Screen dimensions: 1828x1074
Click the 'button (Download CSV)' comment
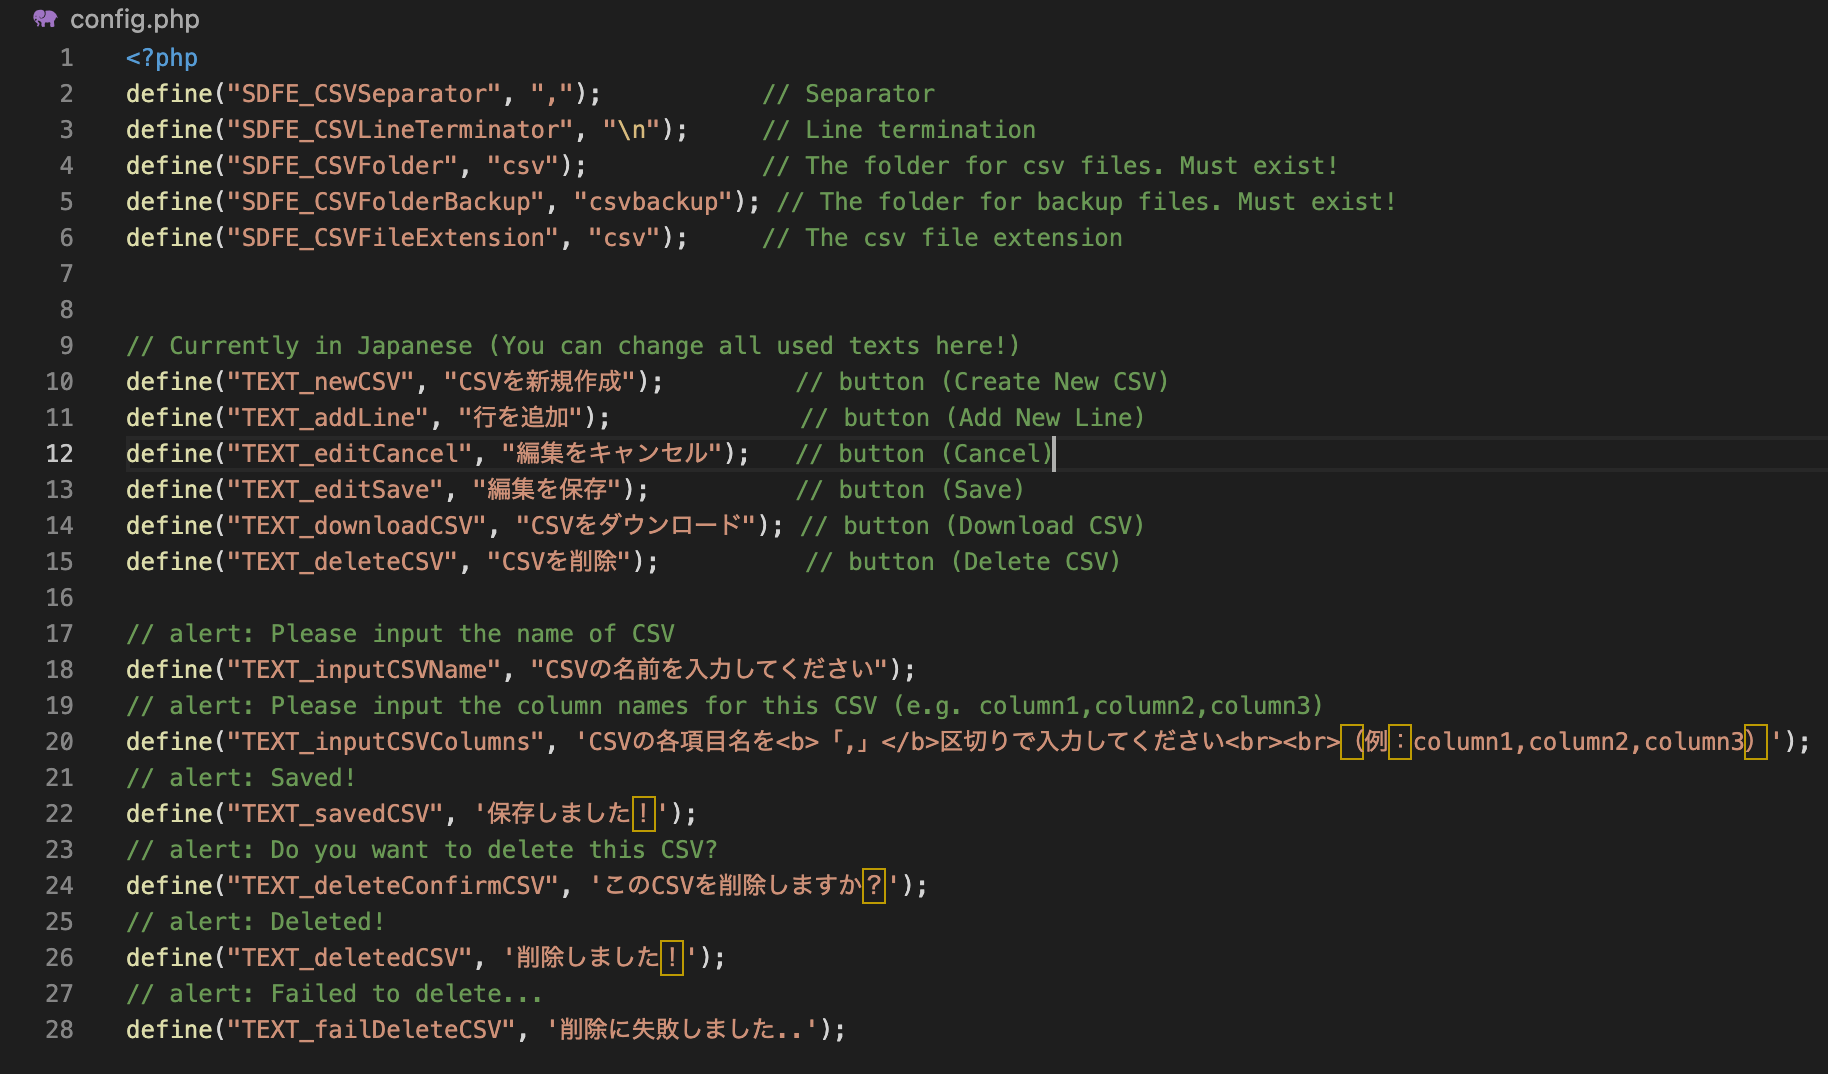pos(972,526)
